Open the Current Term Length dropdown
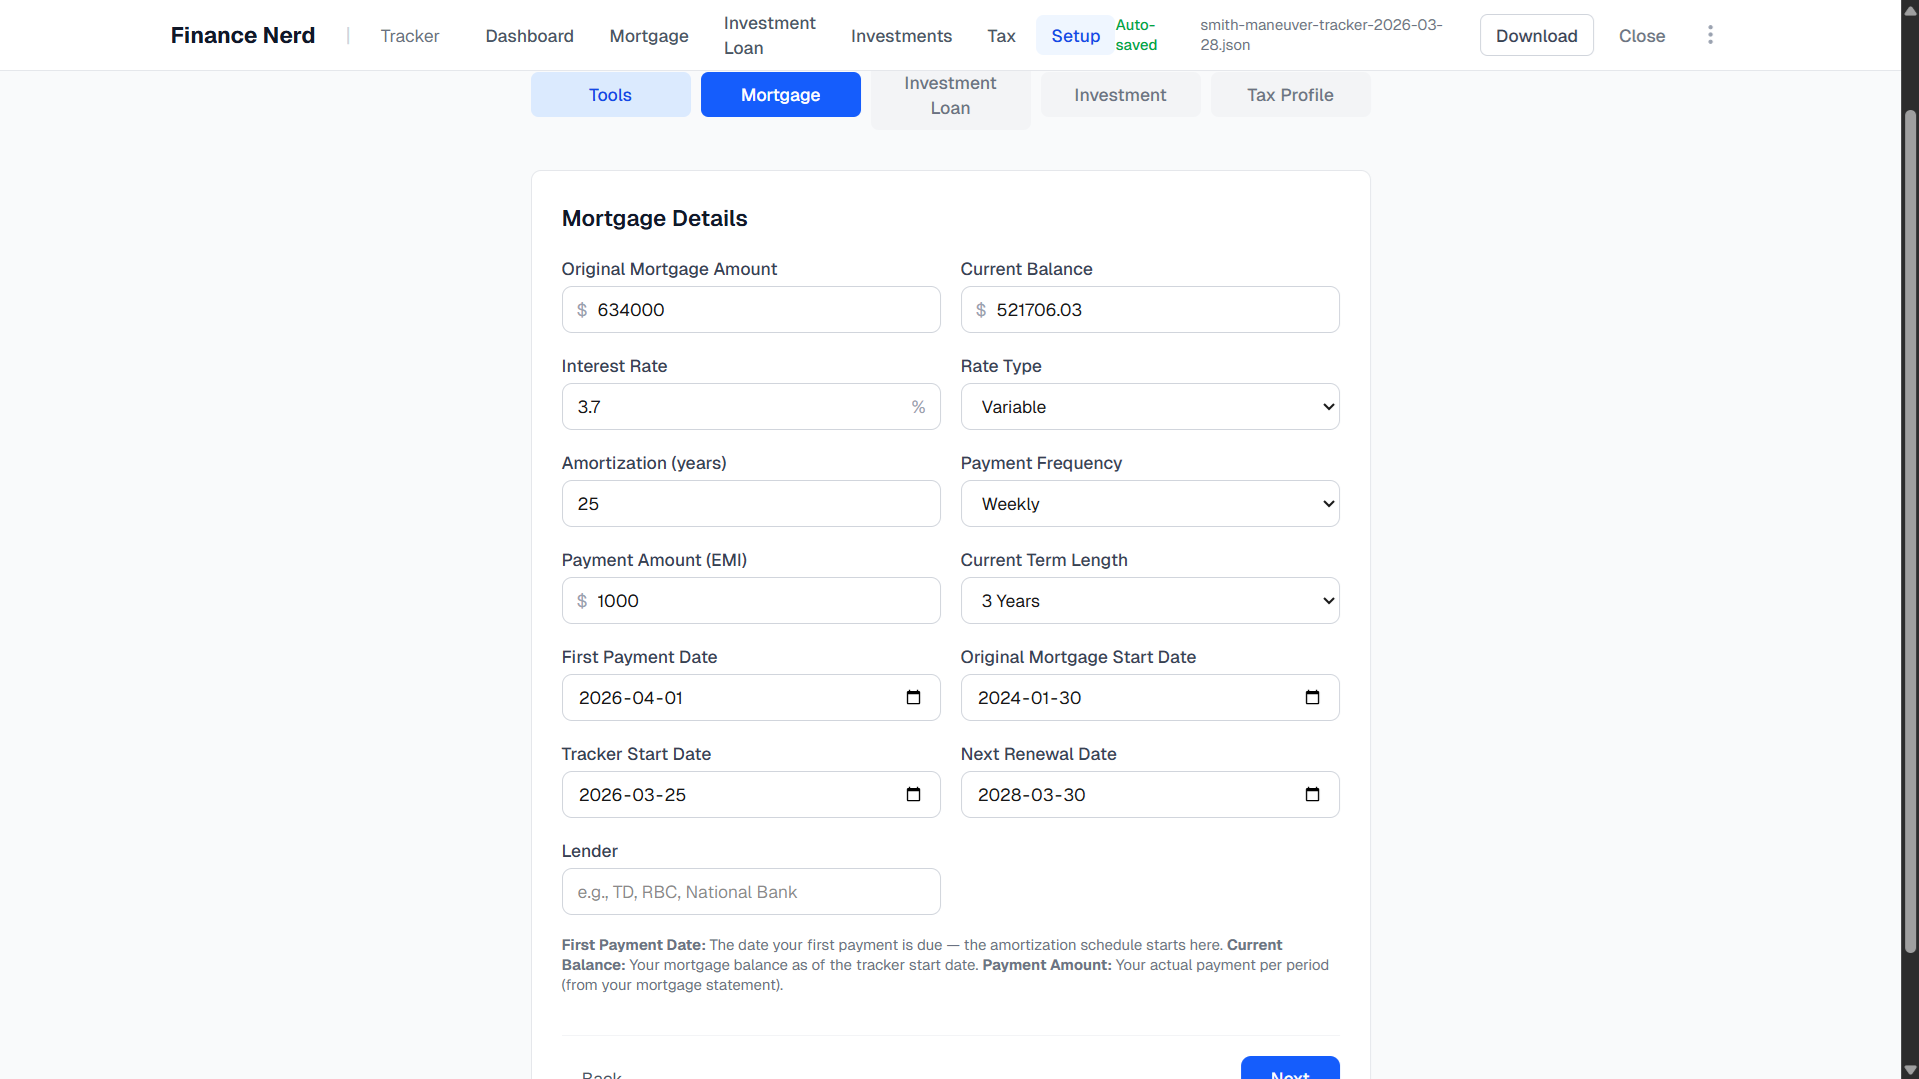The image size is (1919, 1079). click(x=1148, y=600)
